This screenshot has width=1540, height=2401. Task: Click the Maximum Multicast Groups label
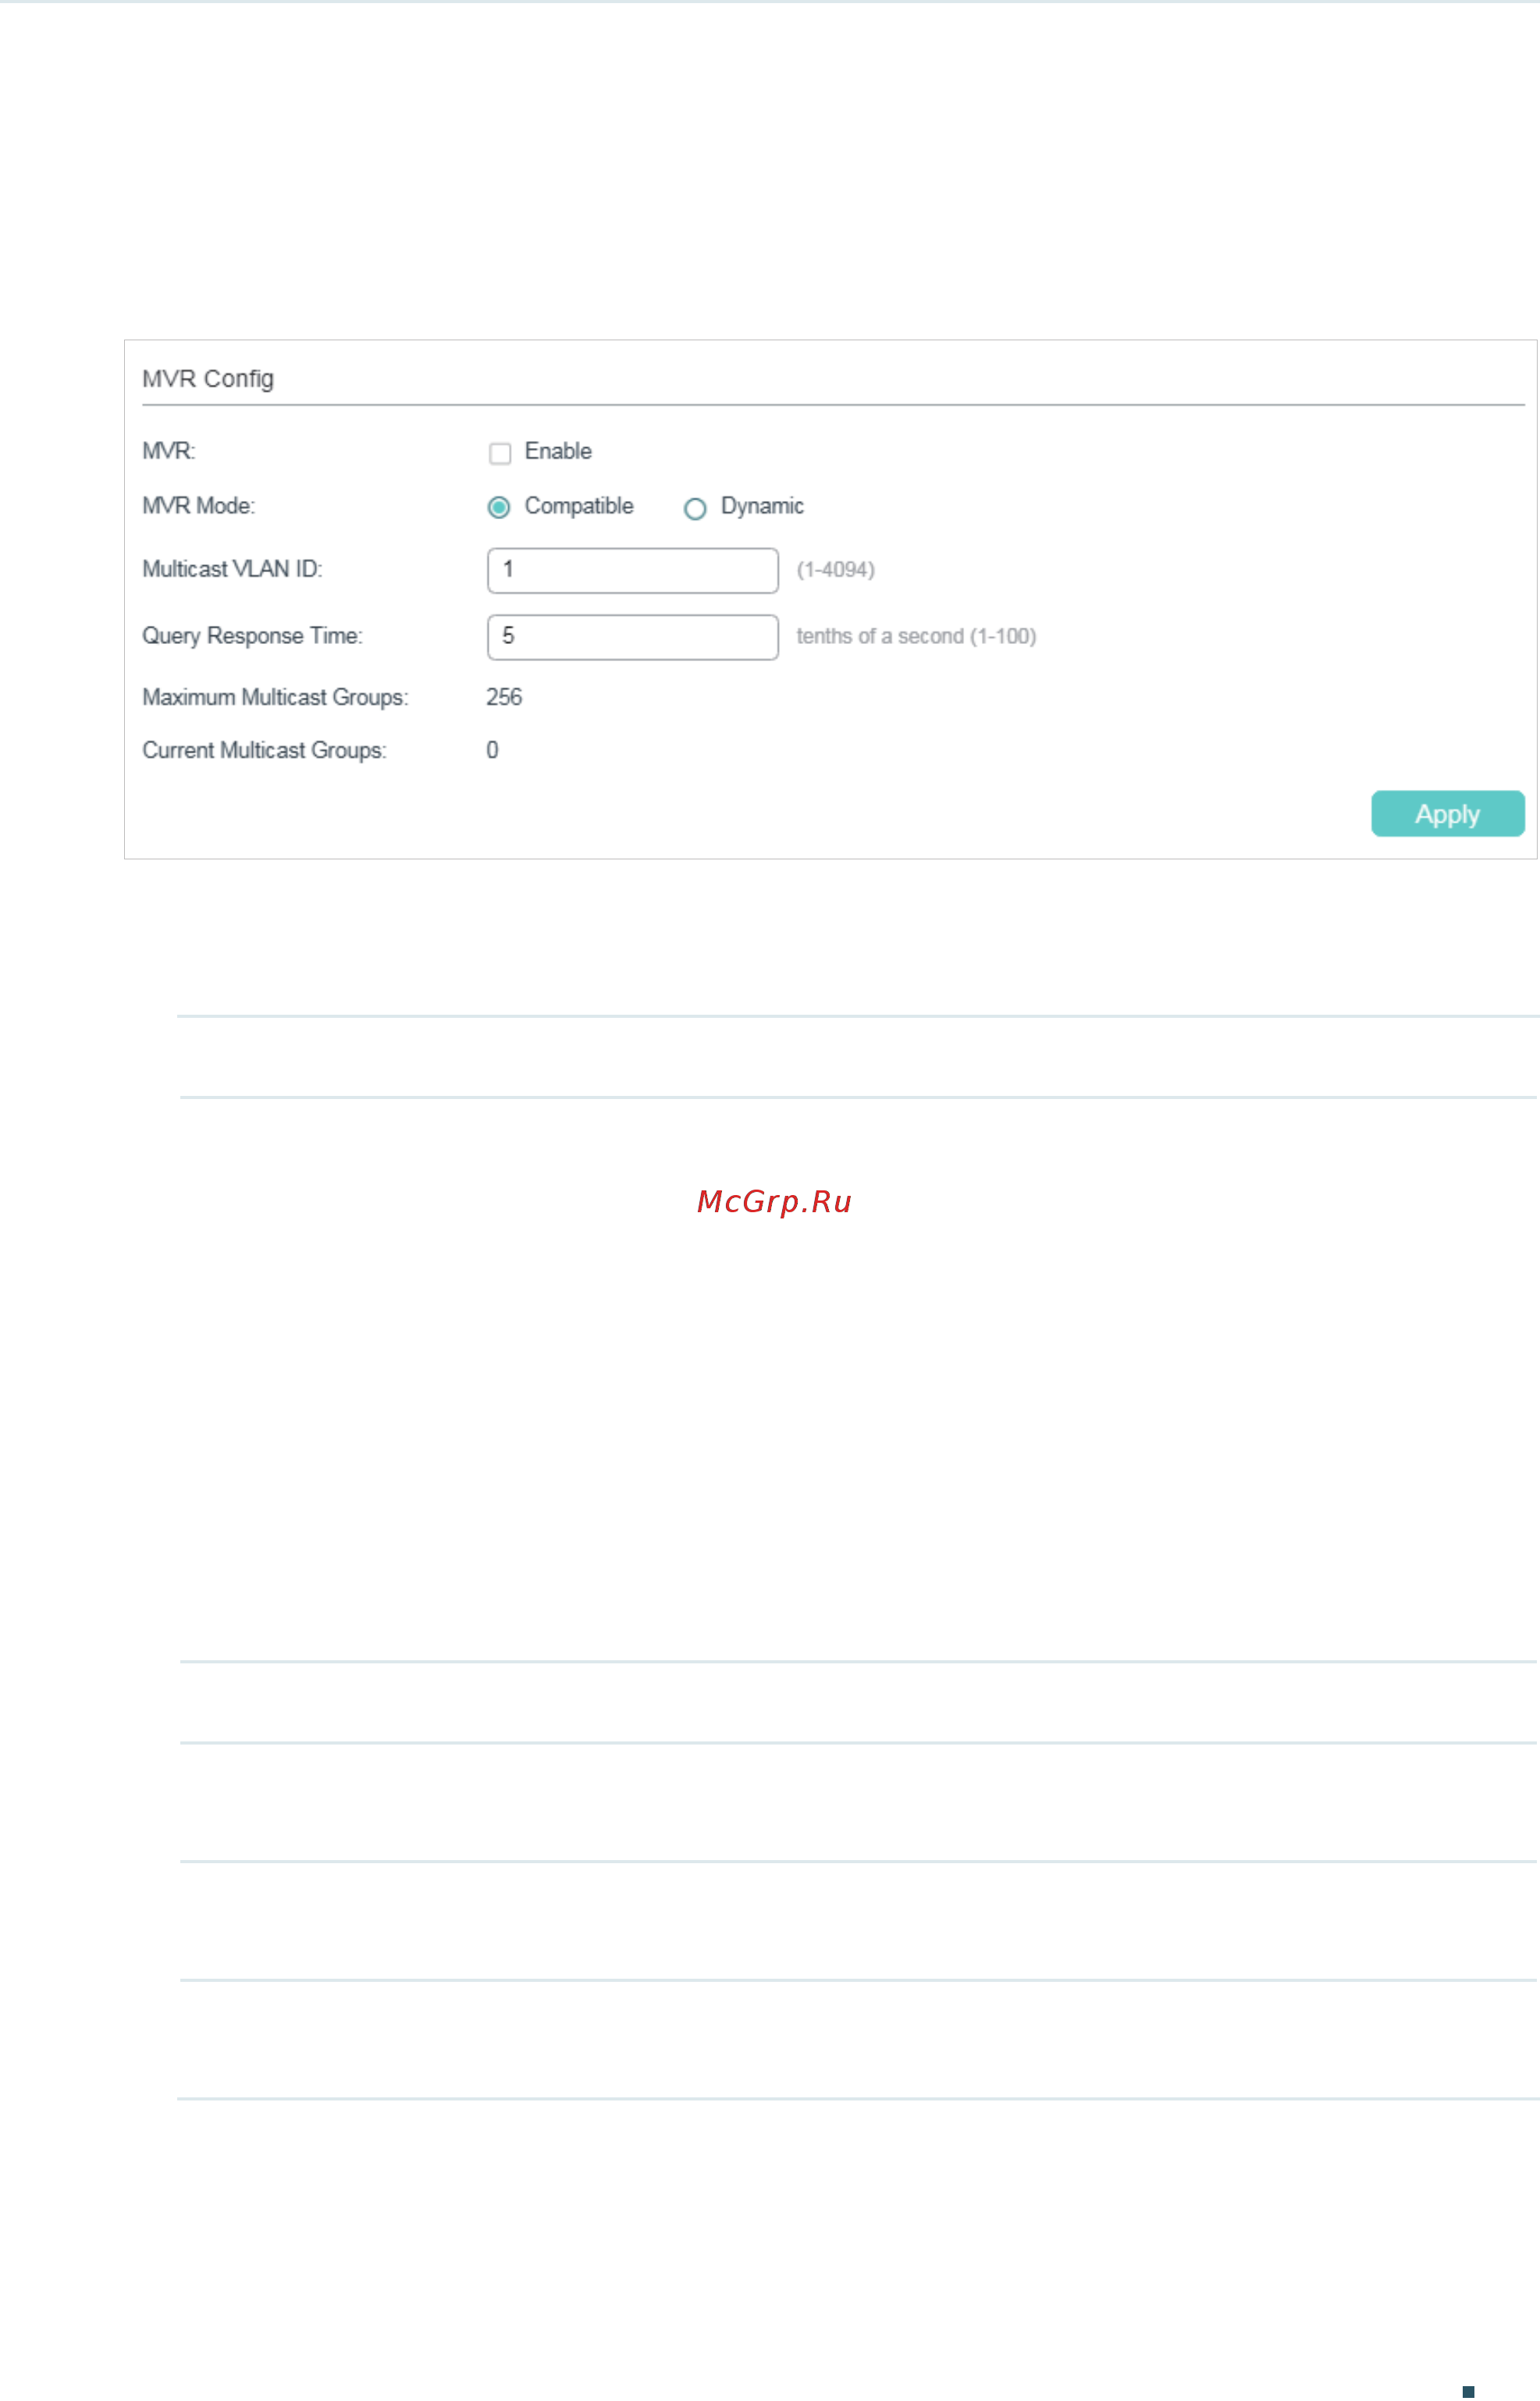pos(275,698)
